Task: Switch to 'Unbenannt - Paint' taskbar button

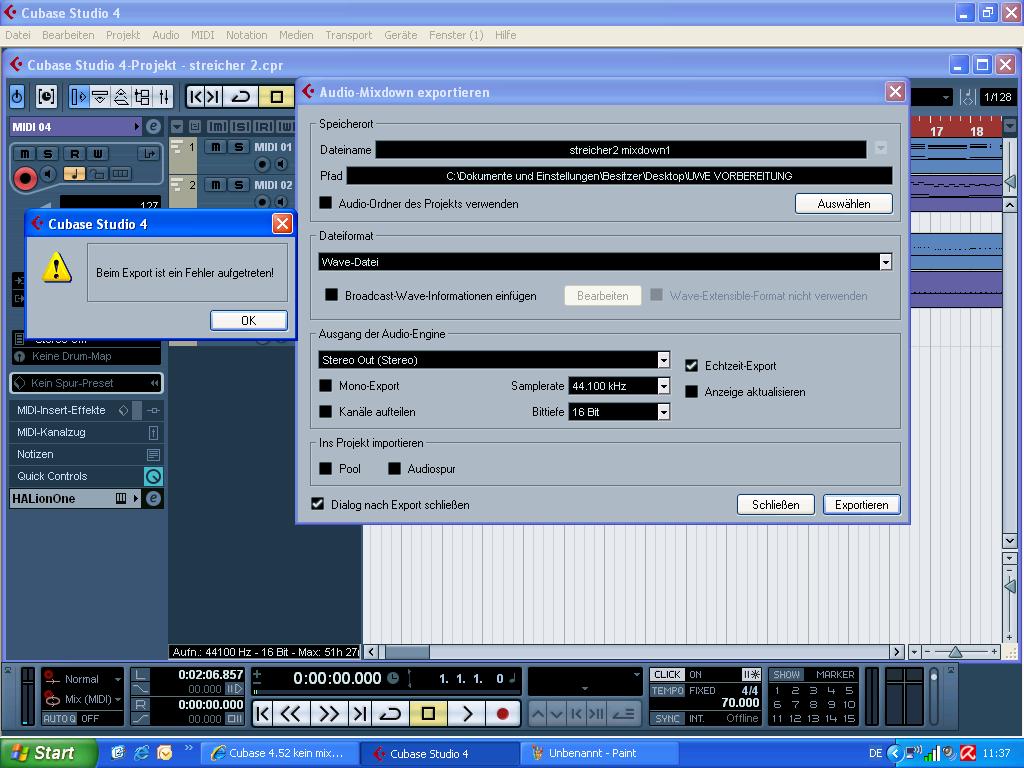Action: pos(600,753)
